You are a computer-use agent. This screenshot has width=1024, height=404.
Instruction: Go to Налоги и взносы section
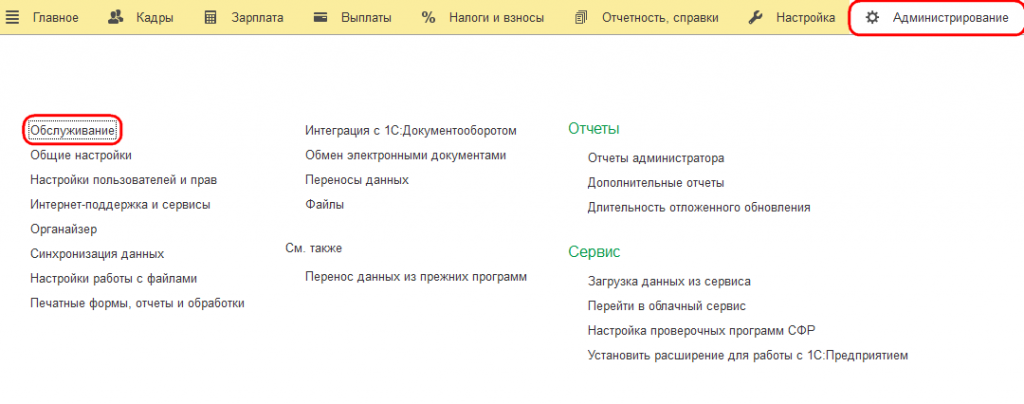[496, 18]
